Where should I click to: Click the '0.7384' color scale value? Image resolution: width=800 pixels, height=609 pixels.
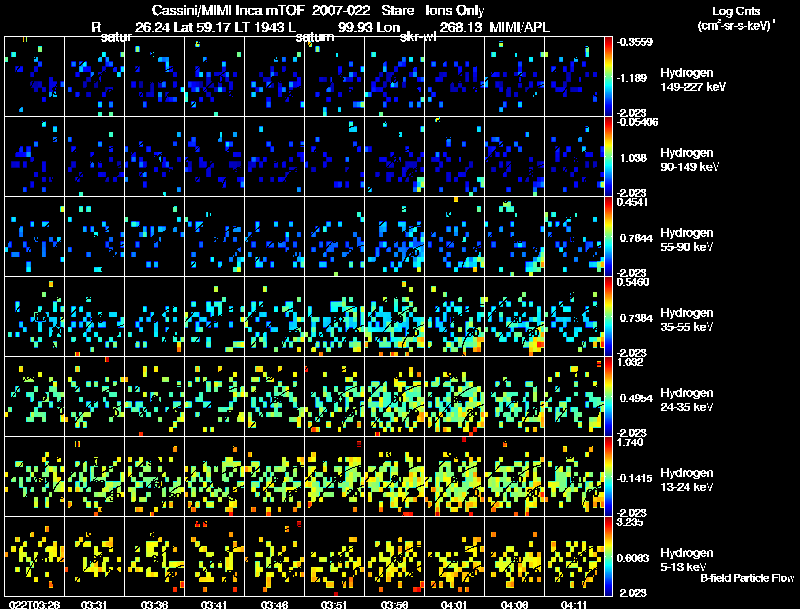tap(636, 318)
